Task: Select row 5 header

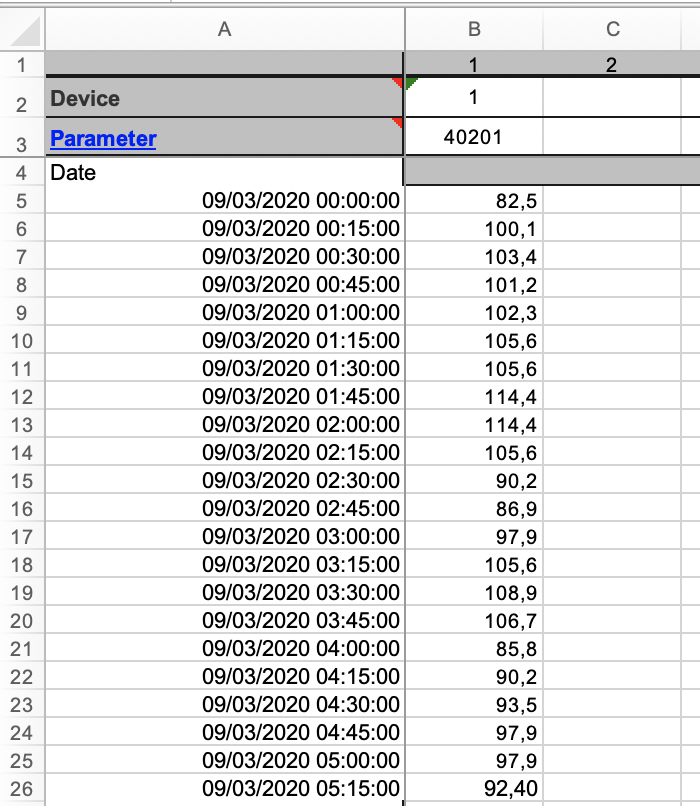Action: [21, 201]
